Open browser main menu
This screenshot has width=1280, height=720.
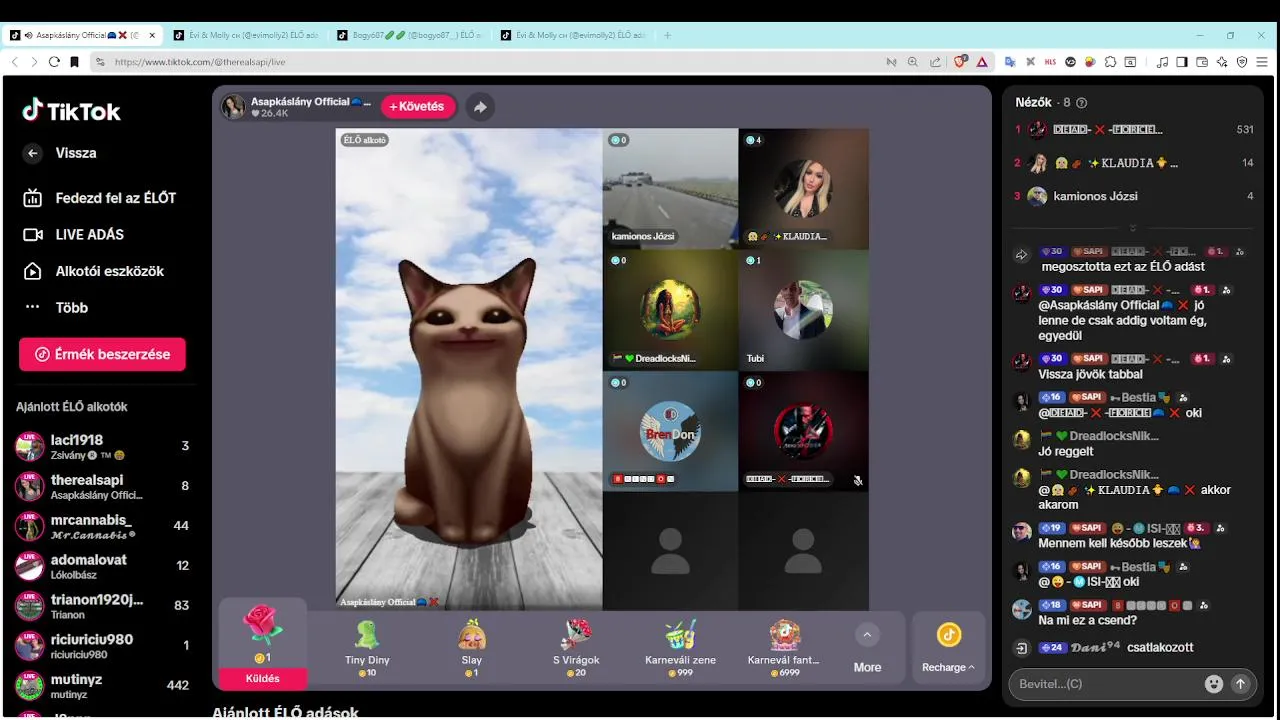1263,62
